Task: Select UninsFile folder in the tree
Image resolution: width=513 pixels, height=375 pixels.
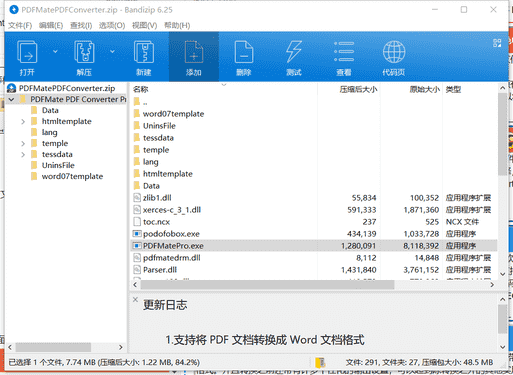Action: (x=58, y=165)
